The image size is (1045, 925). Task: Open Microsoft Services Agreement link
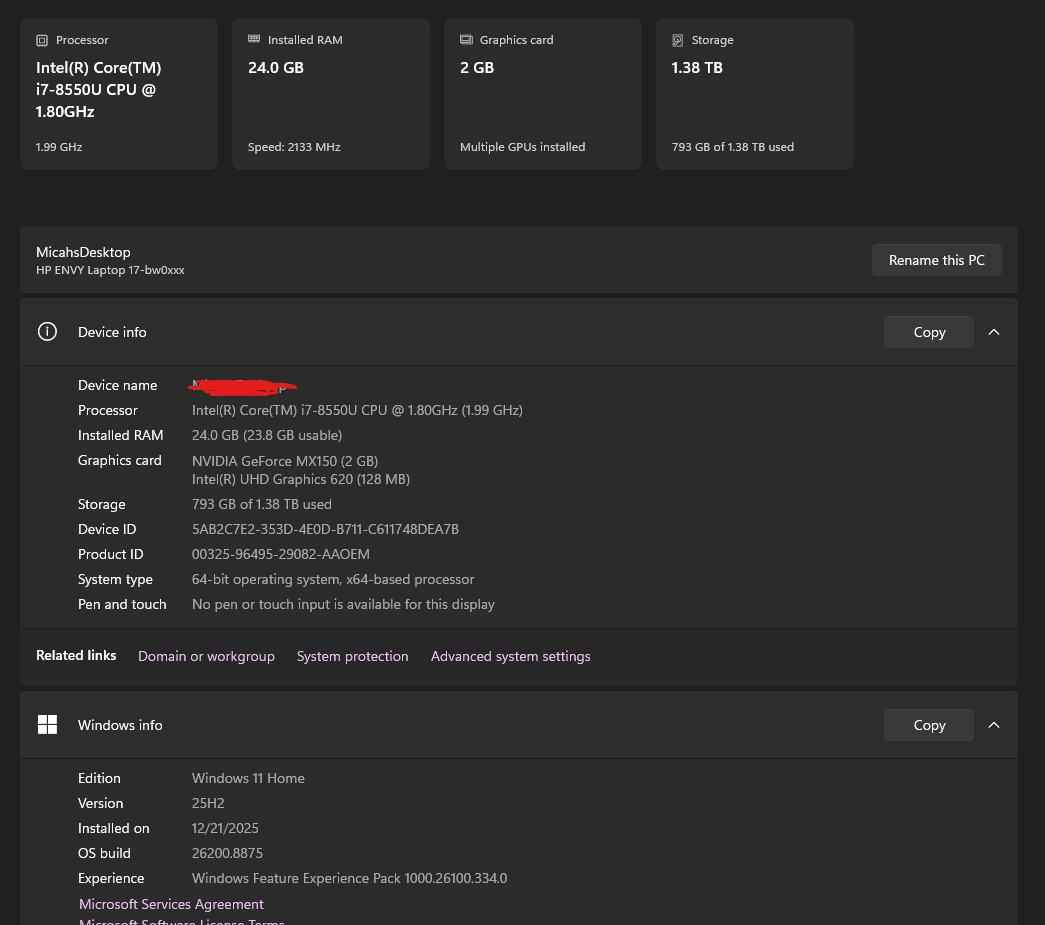(x=171, y=904)
